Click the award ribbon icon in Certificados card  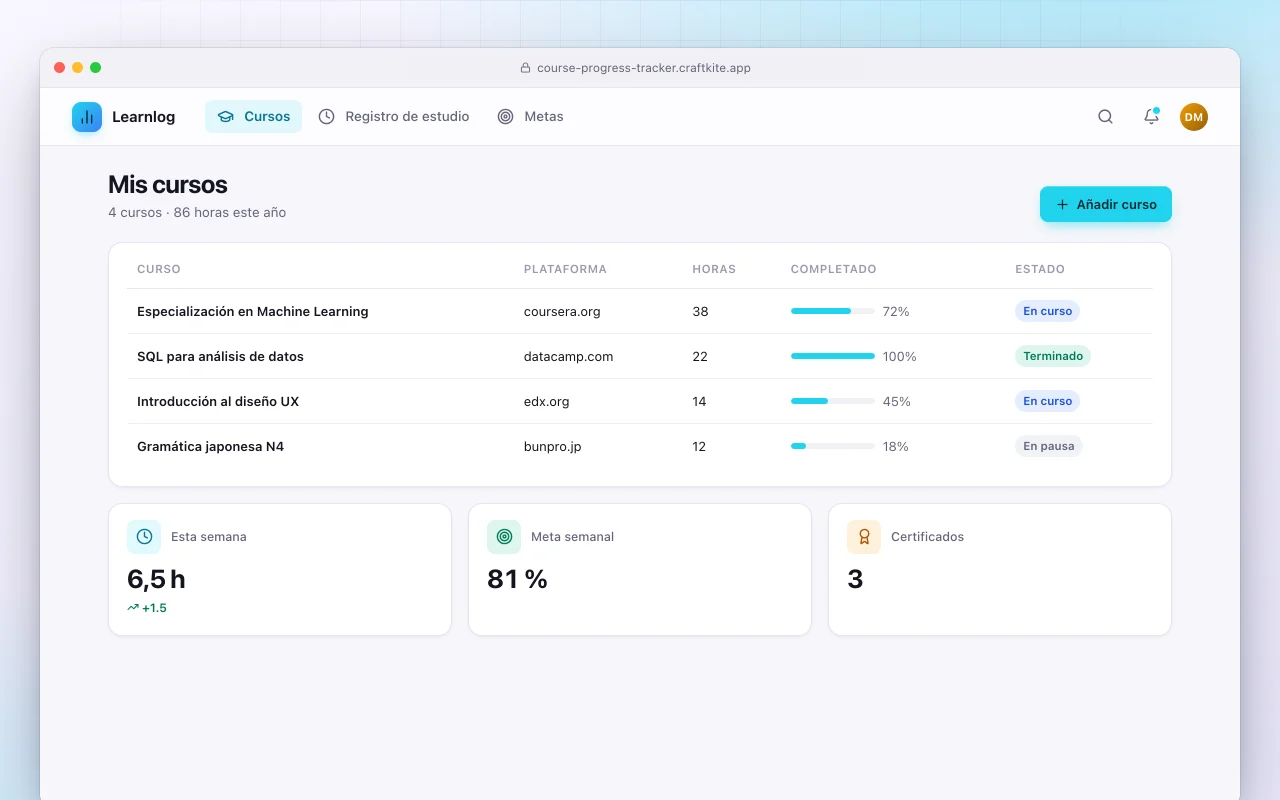click(864, 537)
